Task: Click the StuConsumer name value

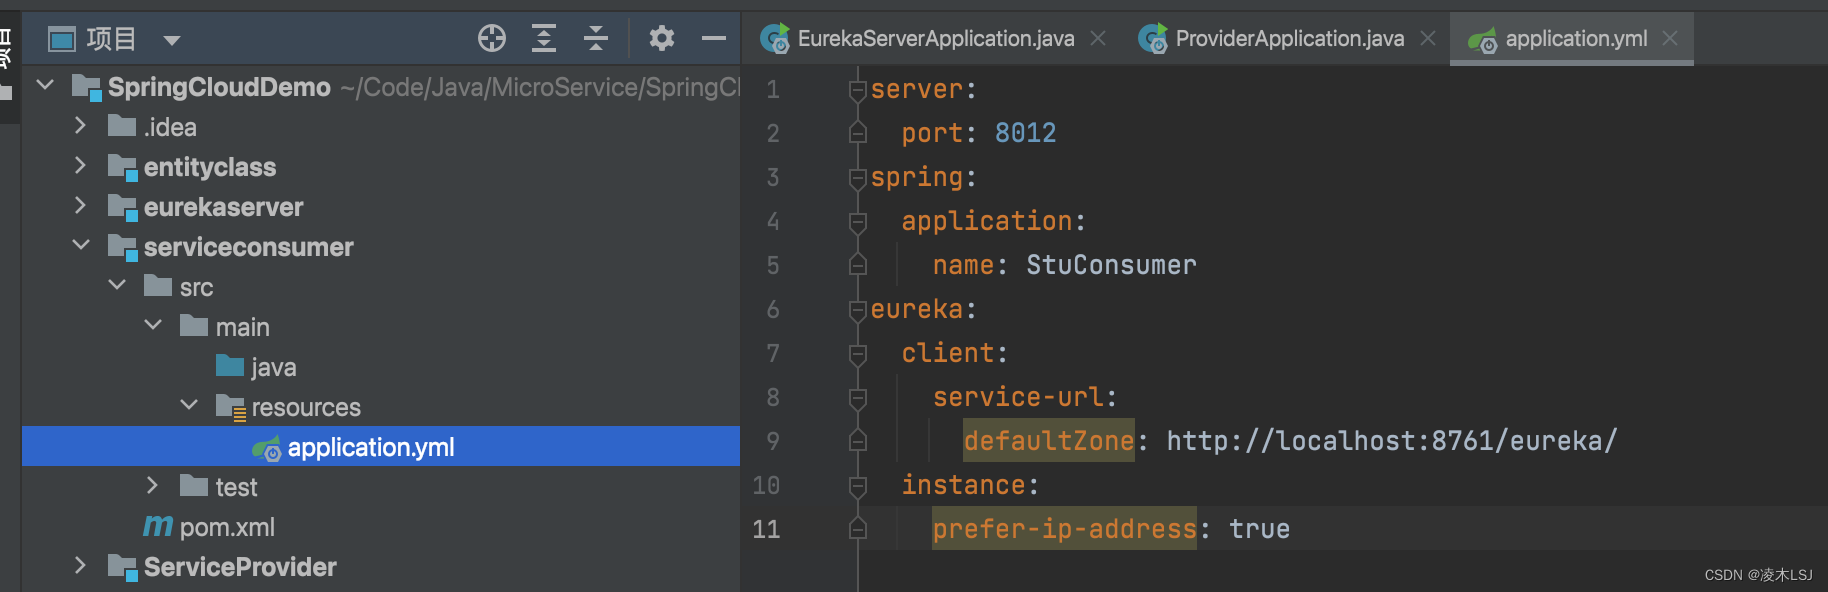Action: point(1111,265)
